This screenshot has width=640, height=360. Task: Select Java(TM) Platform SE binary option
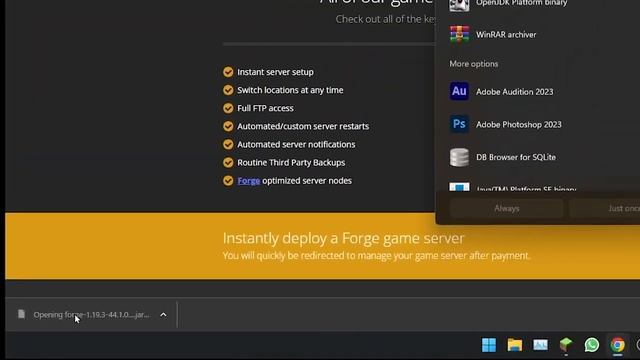tap(544, 187)
